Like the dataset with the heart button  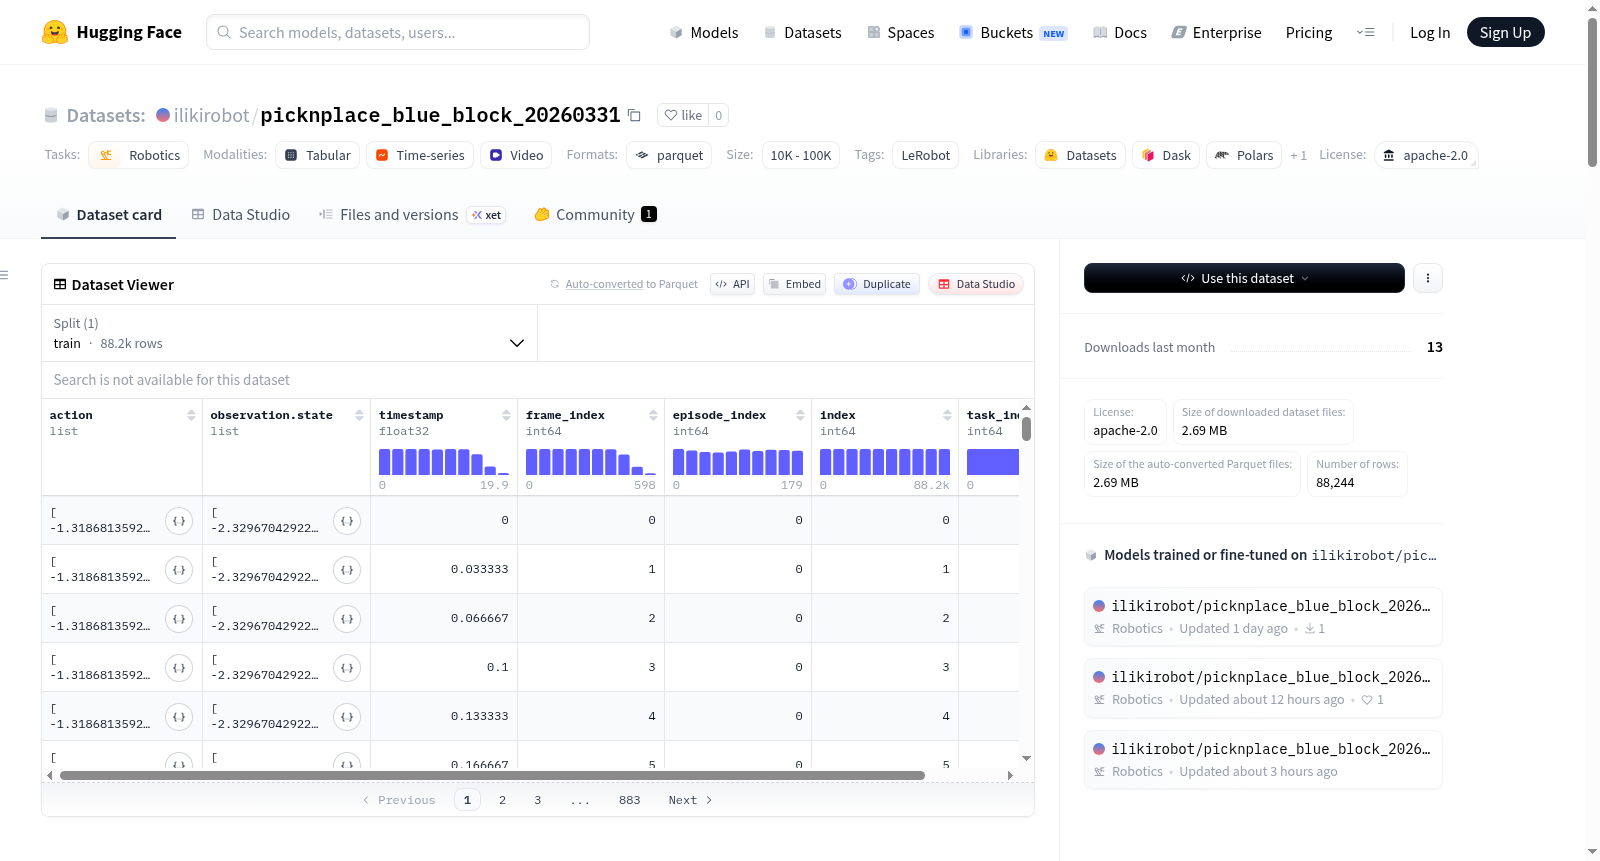pos(683,115)
